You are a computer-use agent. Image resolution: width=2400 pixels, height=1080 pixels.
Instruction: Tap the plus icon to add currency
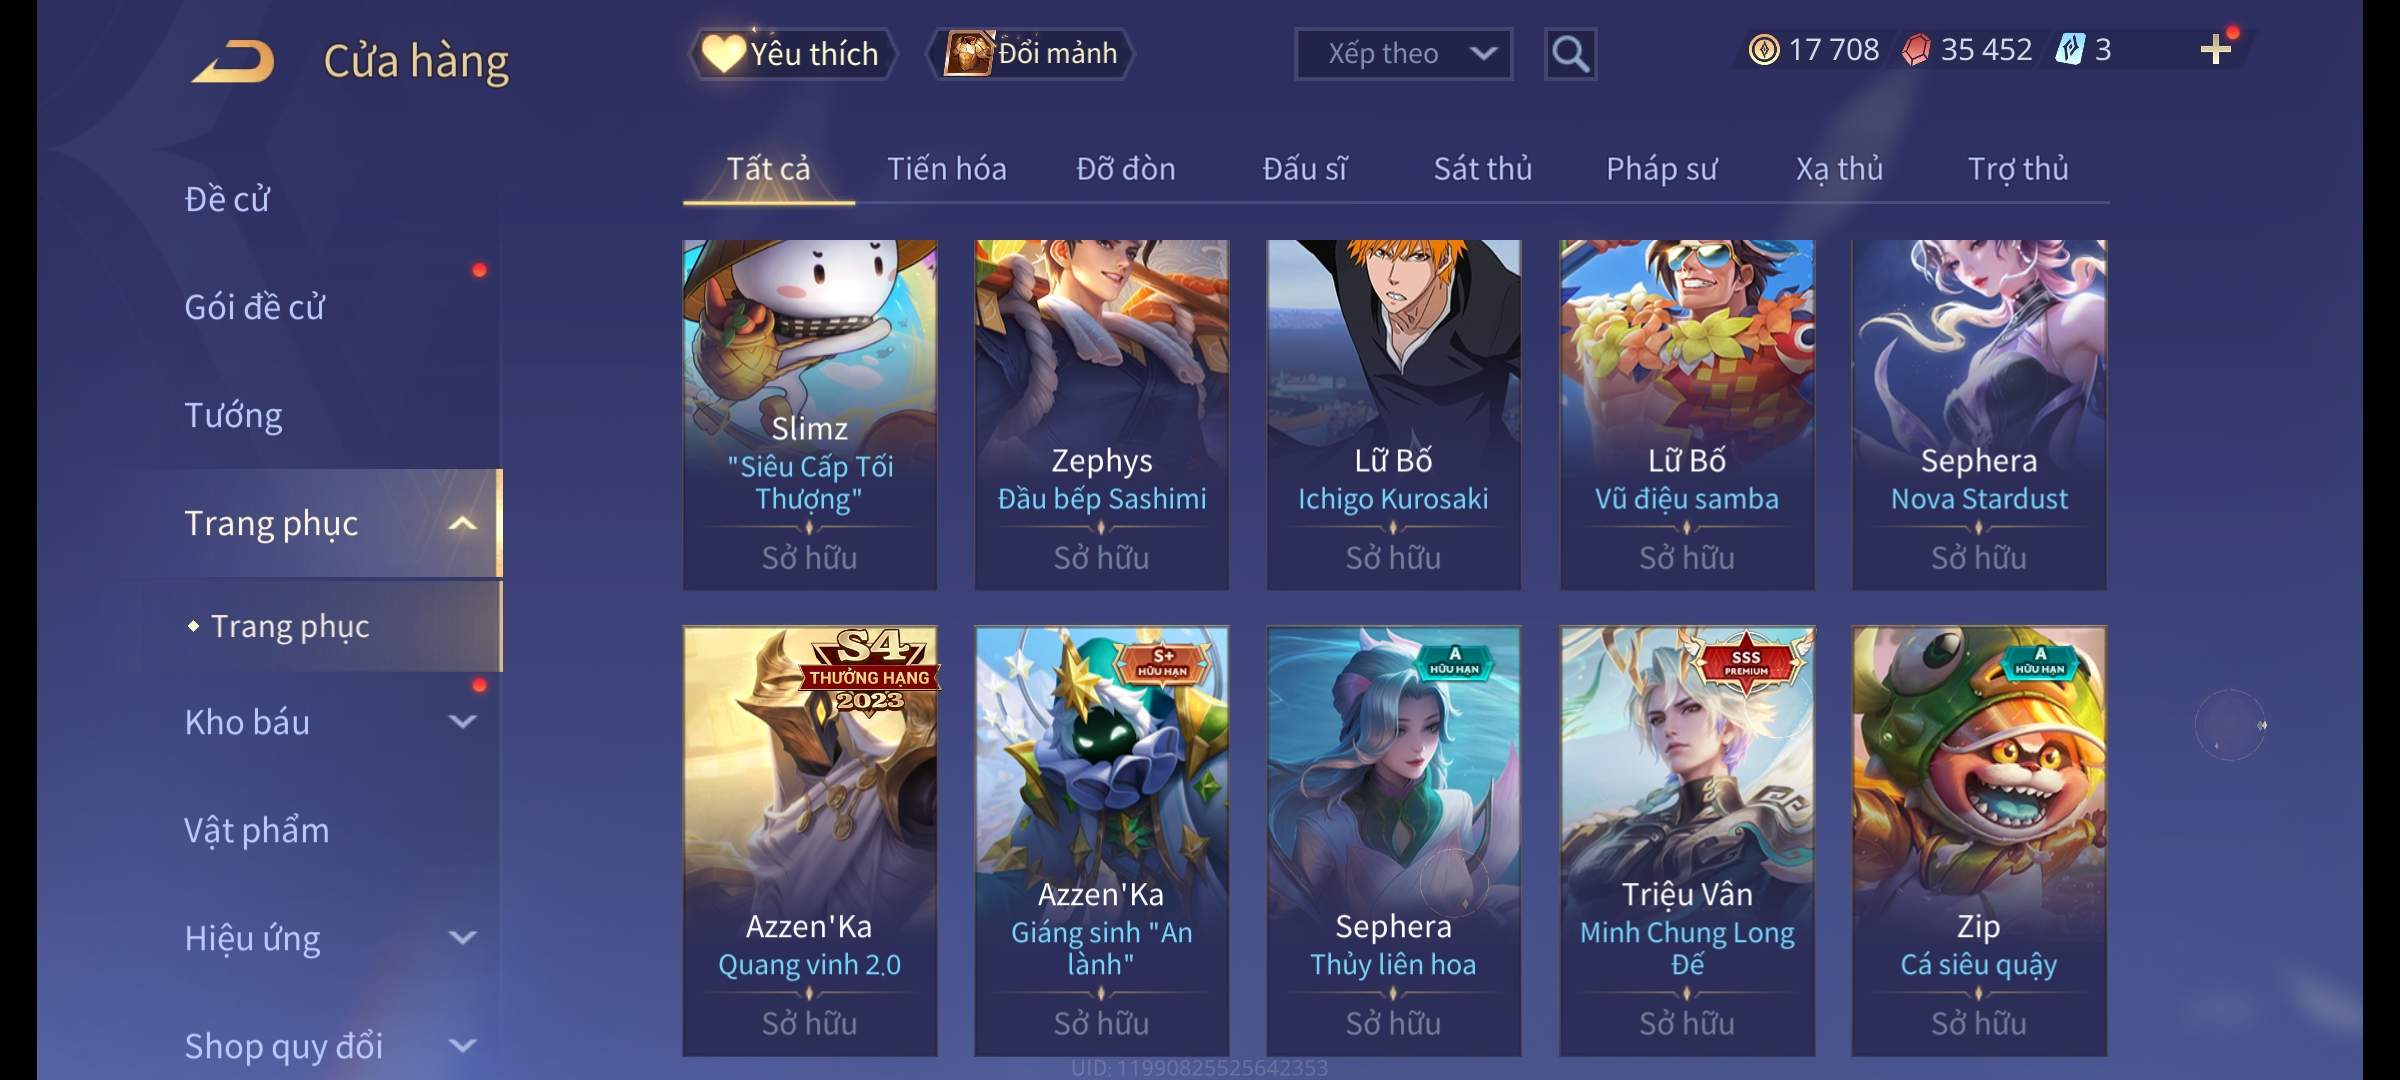2216,49
